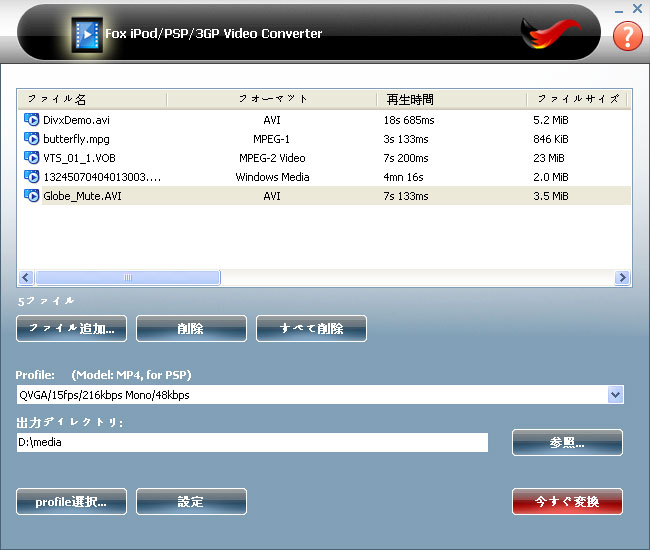Sort by ファイルサイズ column header
Screen dimensions: 650x550
[x=578, y=99]
